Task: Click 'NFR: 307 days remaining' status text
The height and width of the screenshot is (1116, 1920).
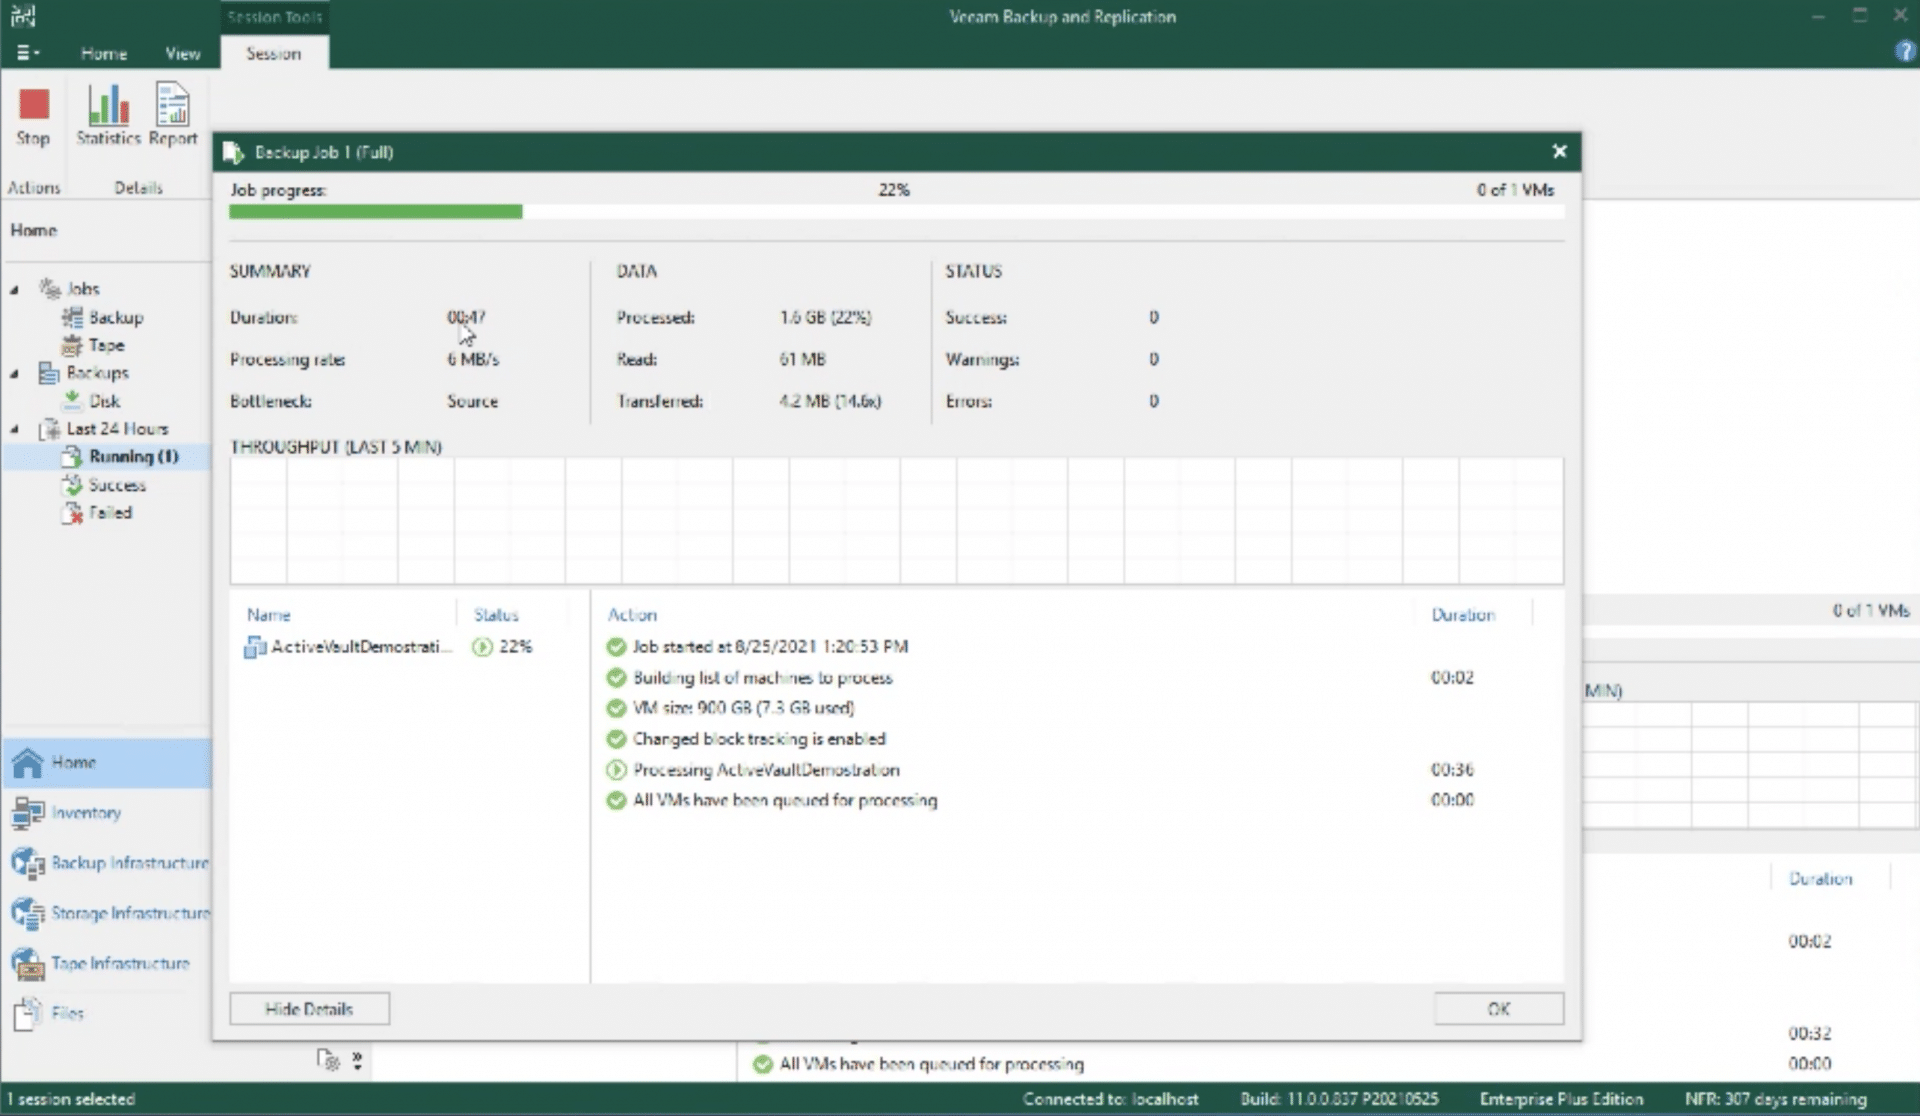Action: pyautogui.click(x=1775, y=1099)
